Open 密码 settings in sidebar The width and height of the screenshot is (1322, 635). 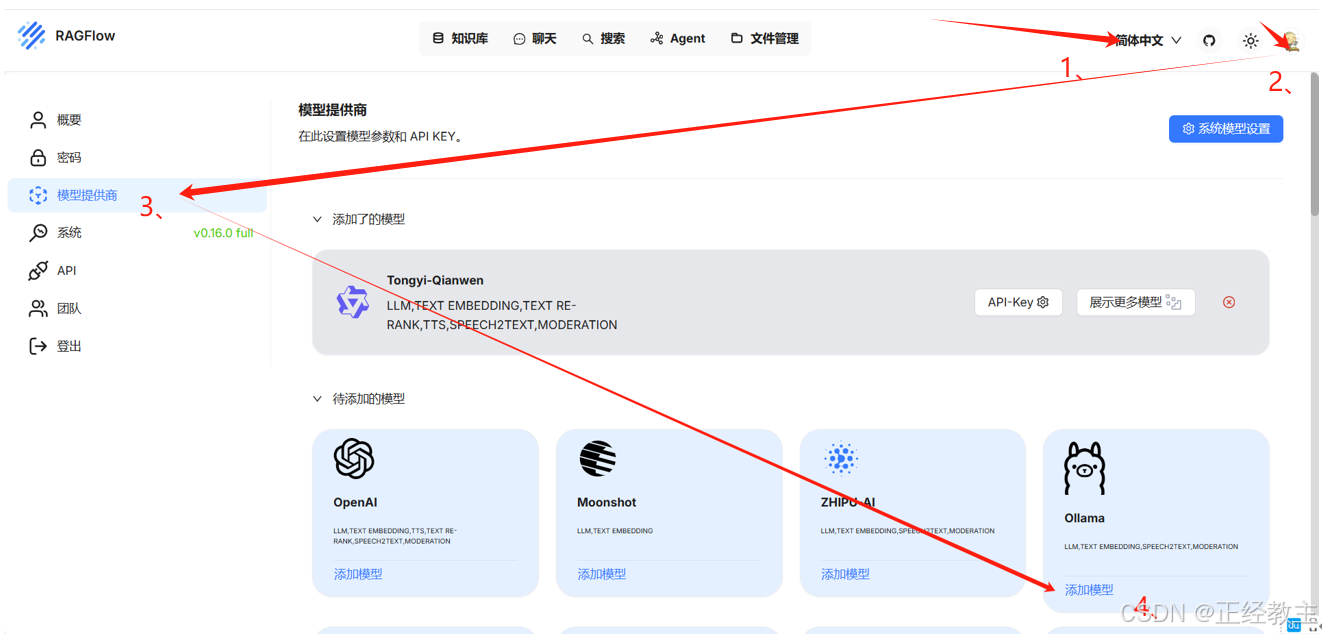(x=137, y=158)
